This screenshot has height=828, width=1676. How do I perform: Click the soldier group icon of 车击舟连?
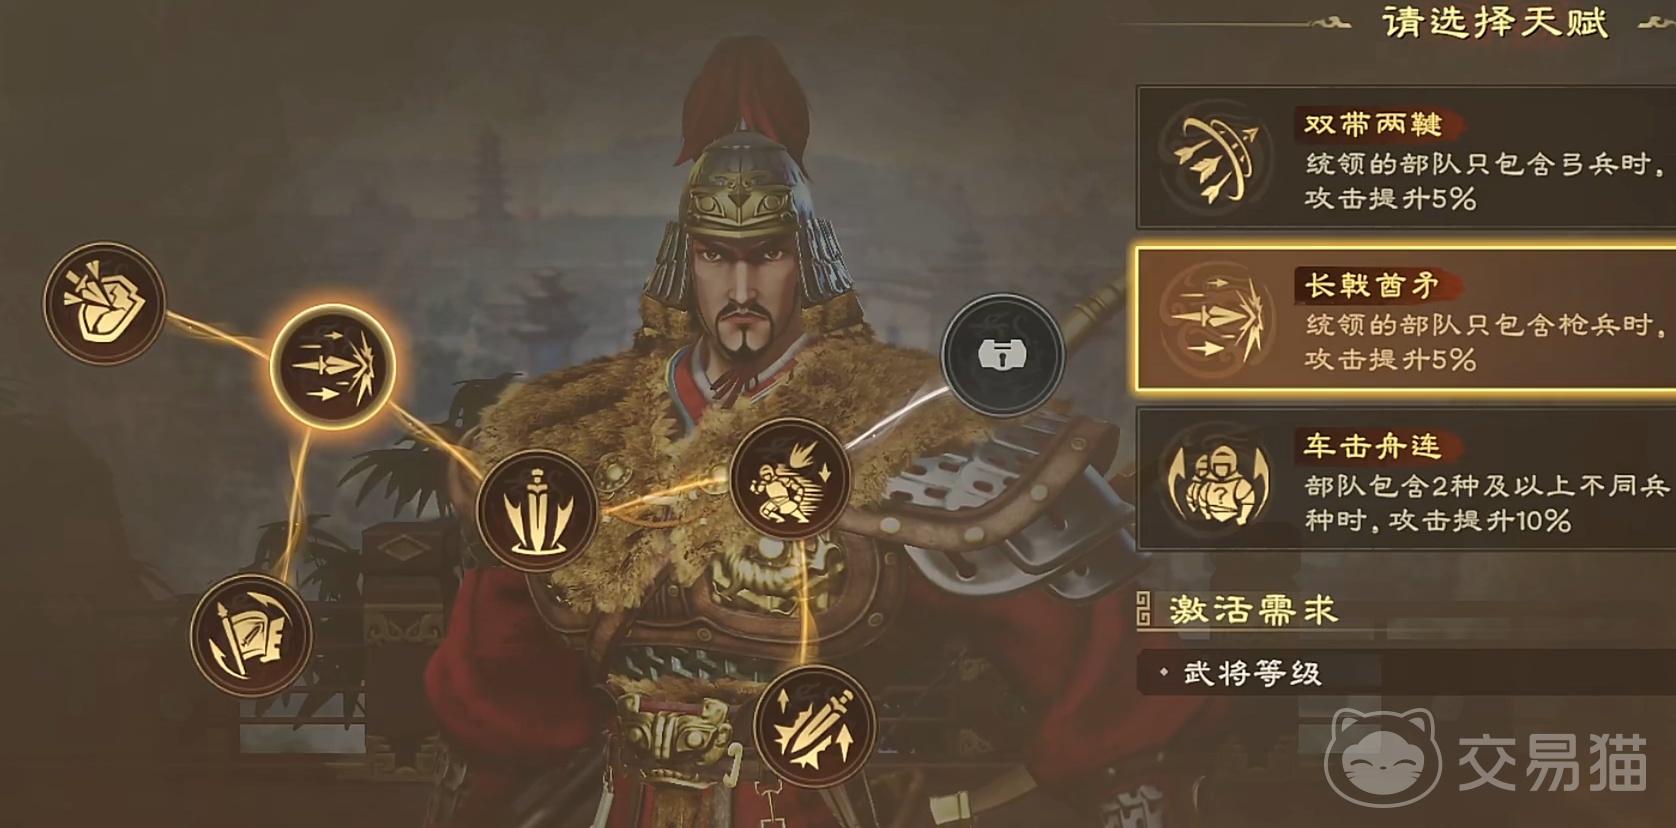(1216, 481)
